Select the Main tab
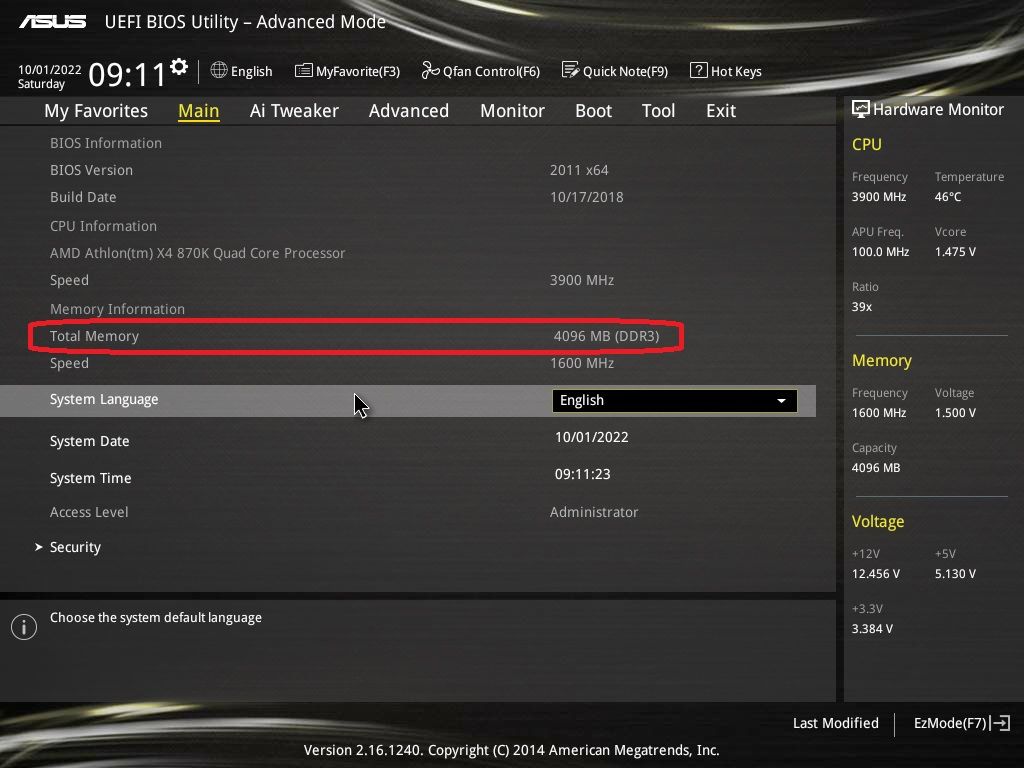 [x=199, y=111]
